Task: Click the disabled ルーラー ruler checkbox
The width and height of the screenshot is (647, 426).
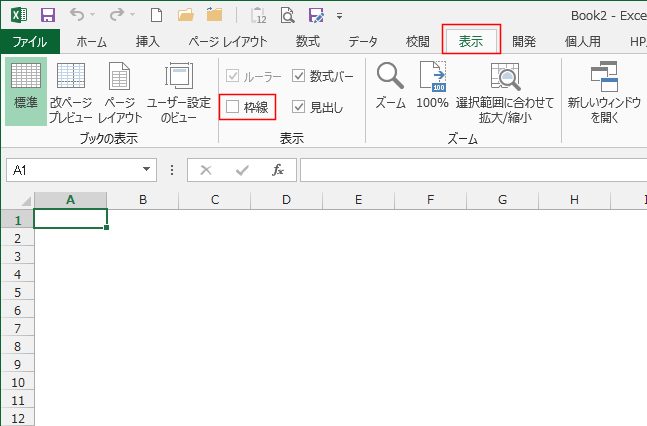Action: [232, 76]
